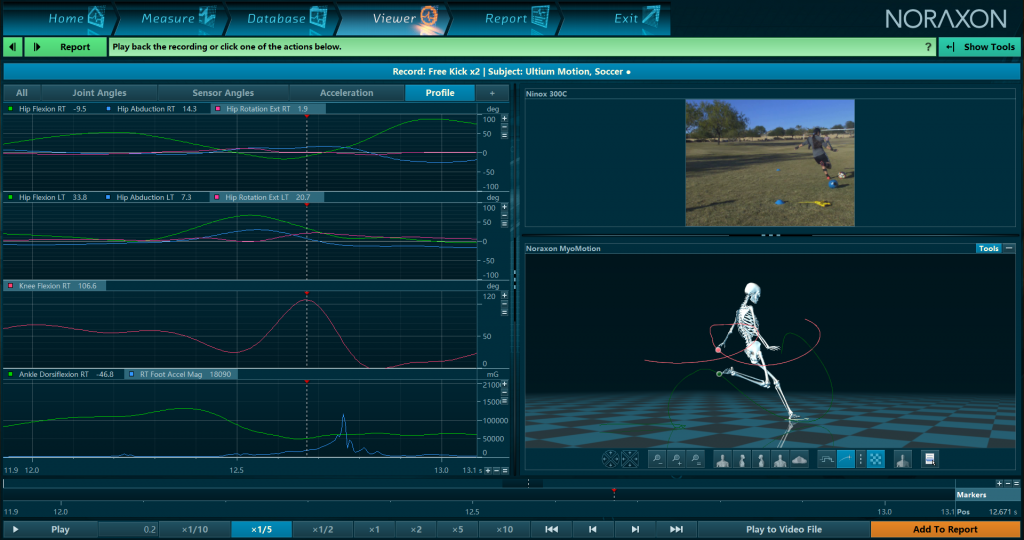Start playback with Play
1024x540 pixels.
[51, 529]
